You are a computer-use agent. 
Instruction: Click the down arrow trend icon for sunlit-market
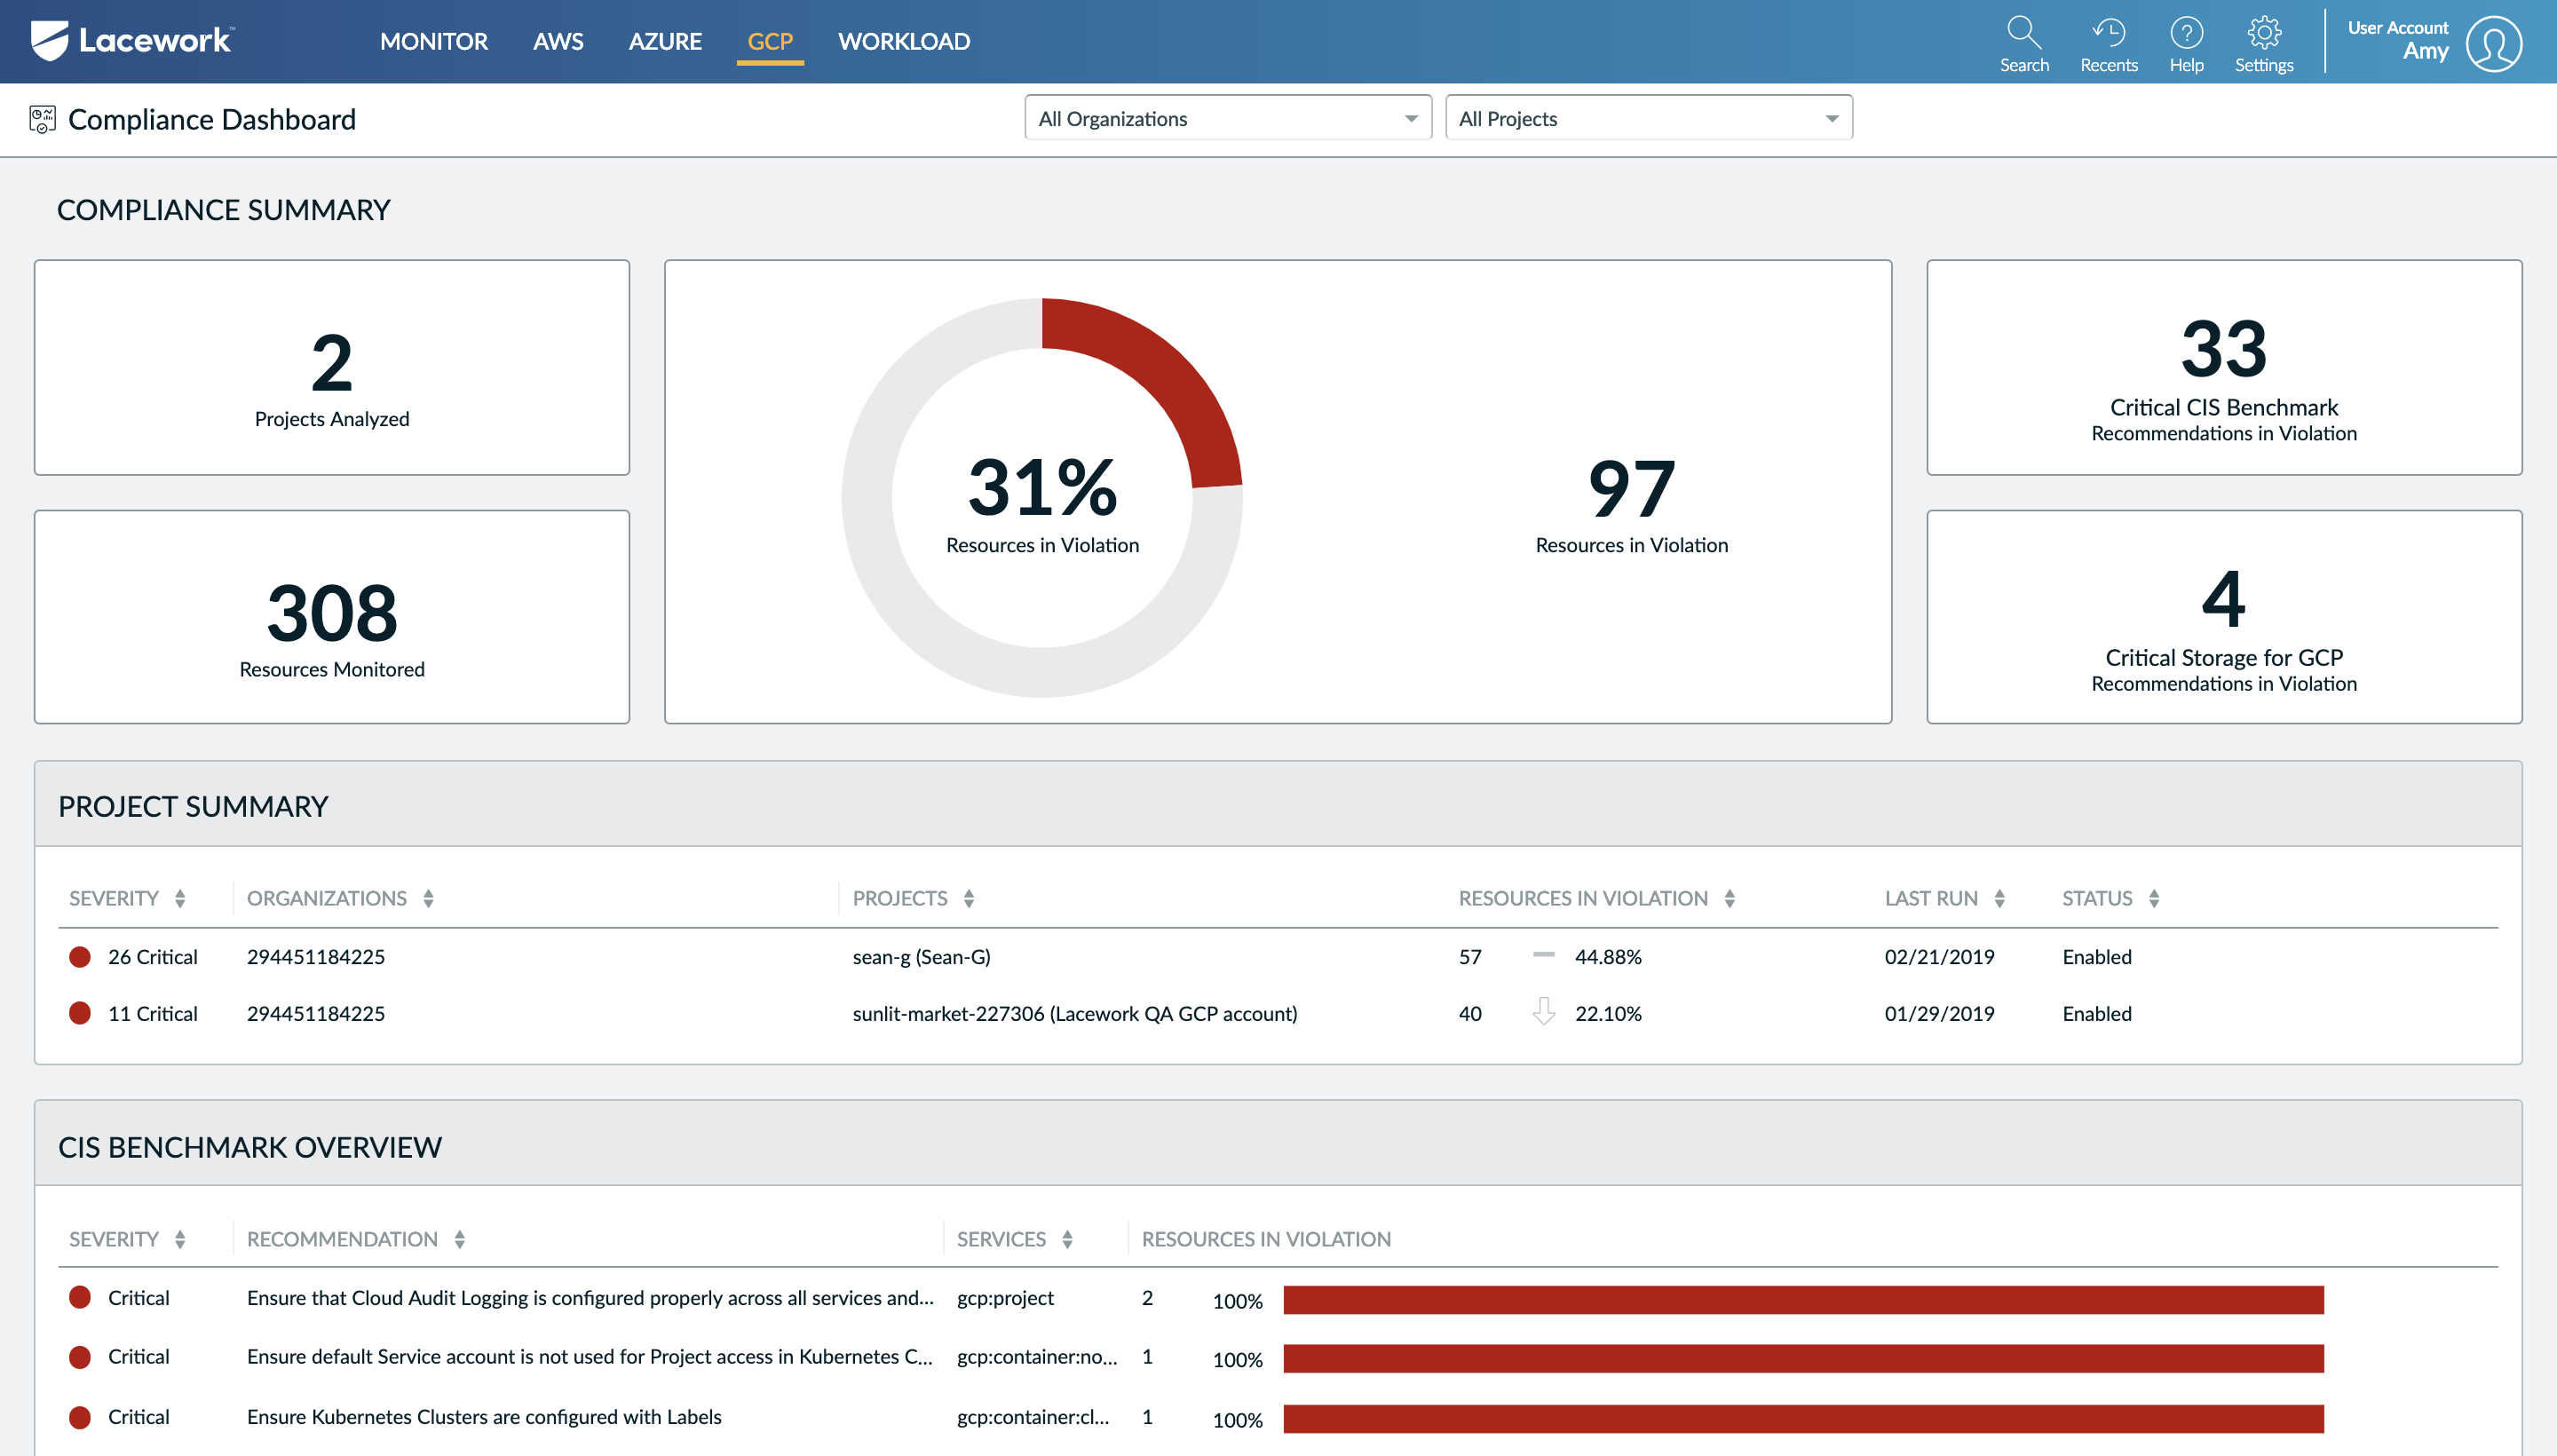(1543, 1012)
